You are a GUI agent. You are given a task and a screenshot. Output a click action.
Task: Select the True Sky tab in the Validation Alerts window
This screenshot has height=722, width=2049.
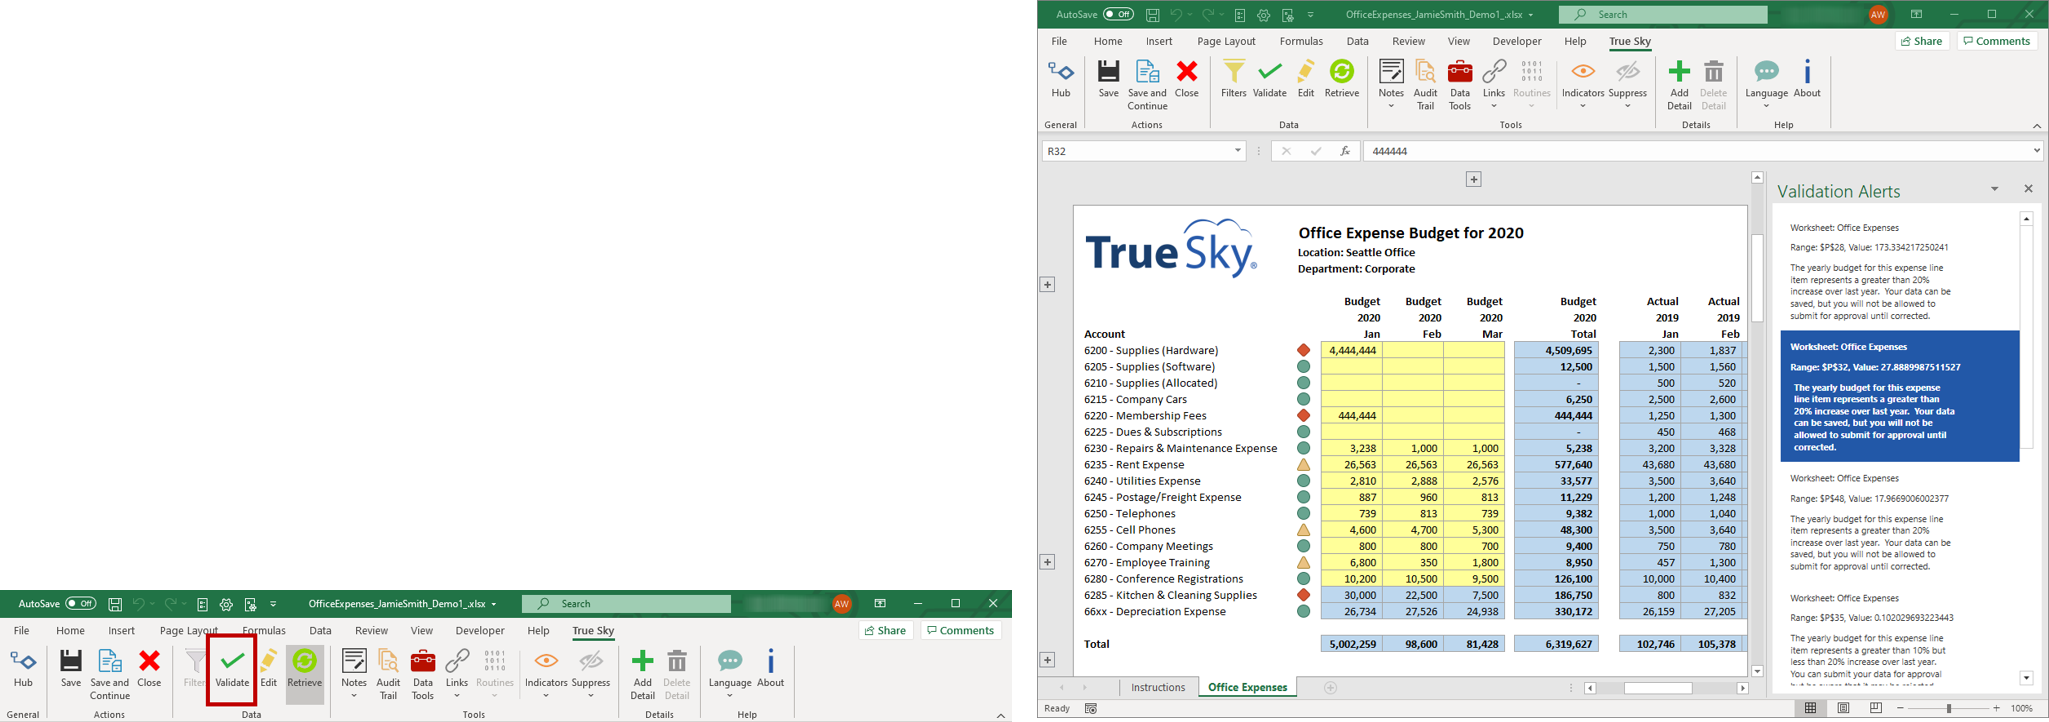pyautogui.click(x=1630, y=41)
